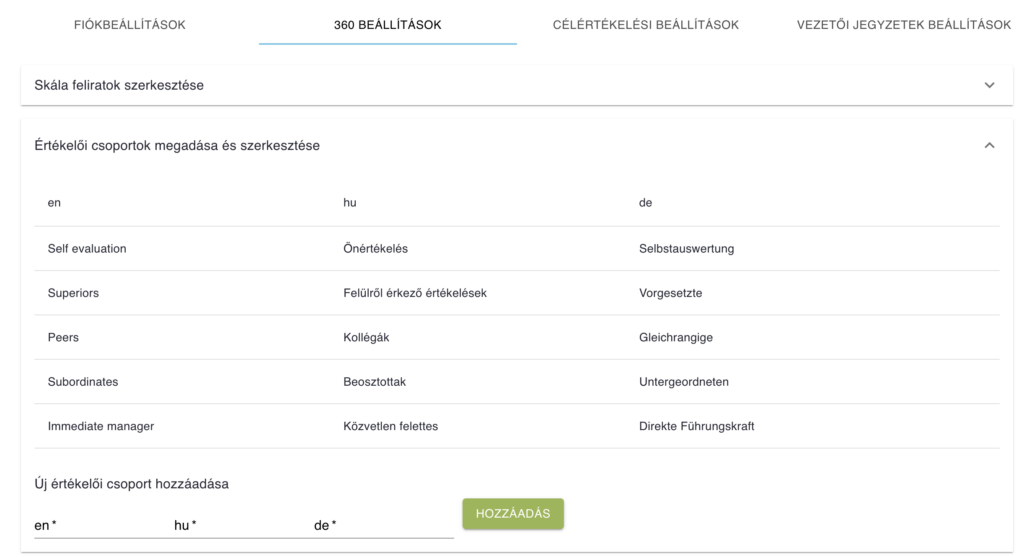Open Vezetői Jegyzetek Beállítások tab

coord(903,25)
